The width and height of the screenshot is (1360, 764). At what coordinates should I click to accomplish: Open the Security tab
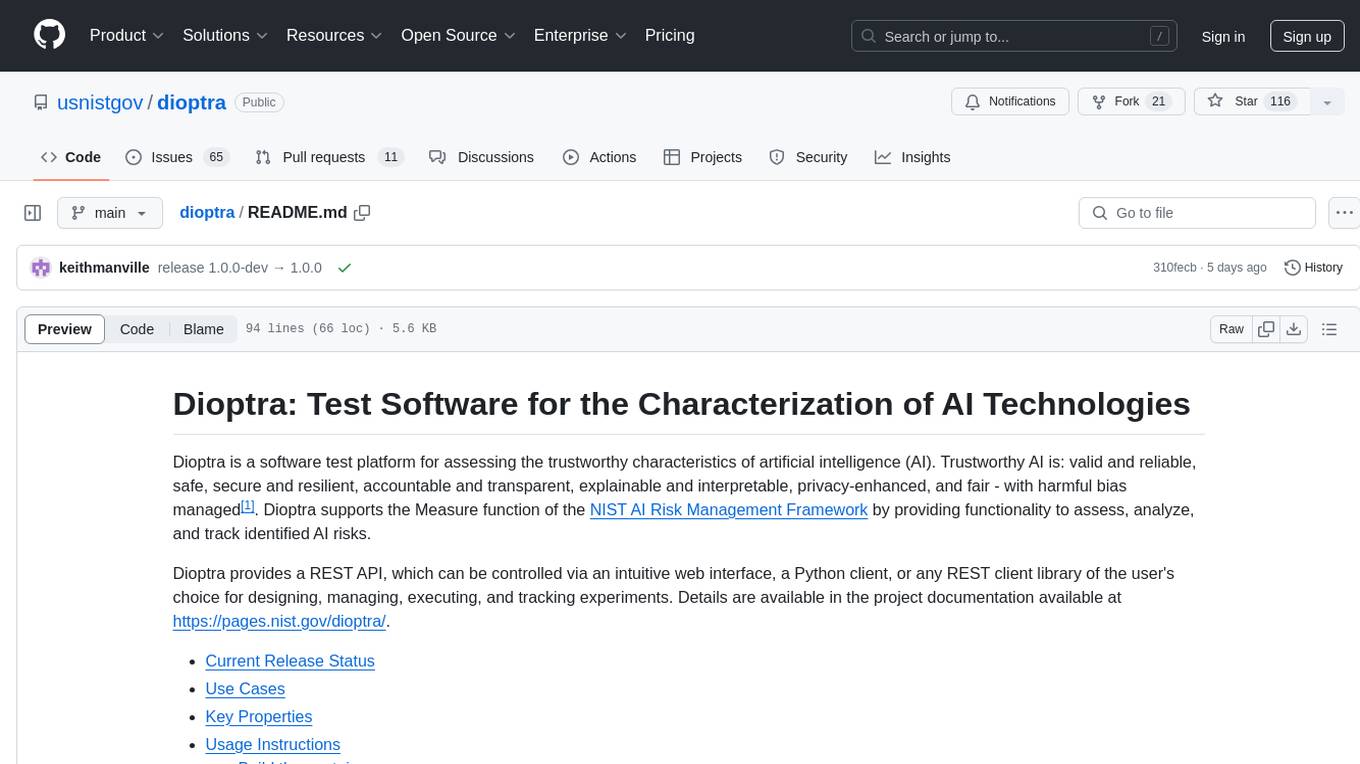point(808,157)
